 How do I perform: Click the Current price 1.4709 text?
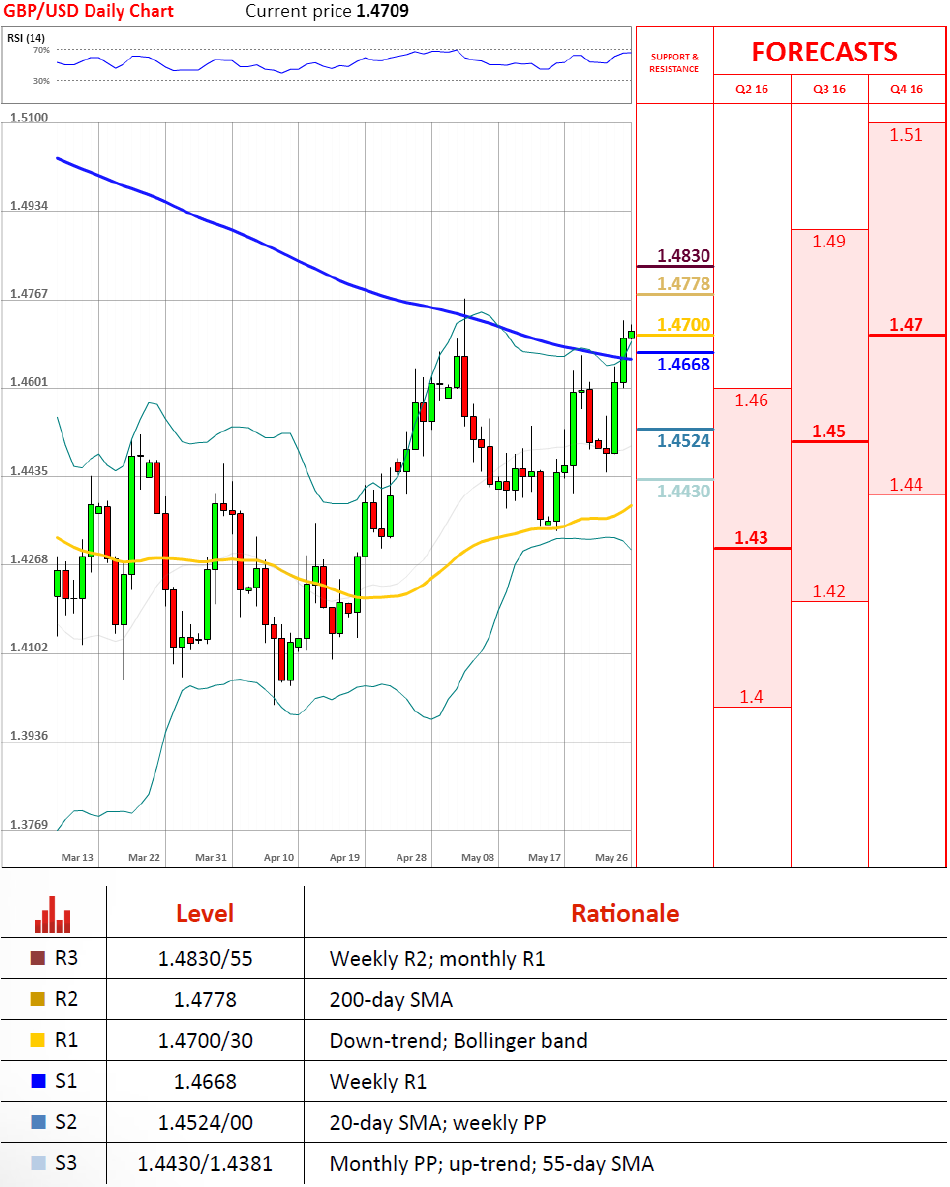327,11
